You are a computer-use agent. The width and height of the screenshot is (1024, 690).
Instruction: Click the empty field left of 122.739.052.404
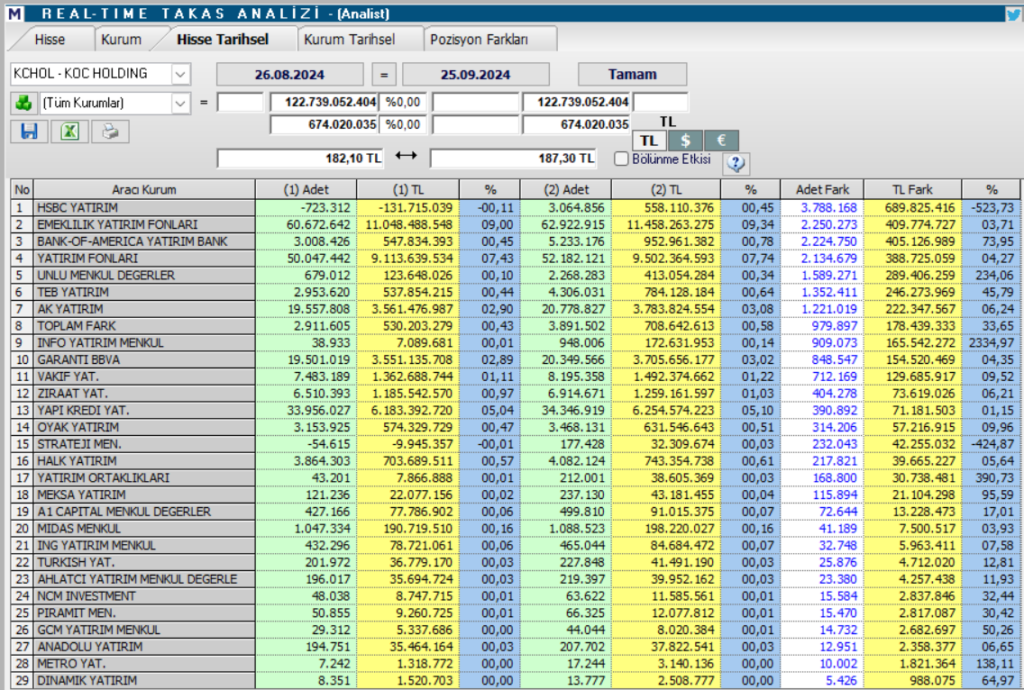240,102
